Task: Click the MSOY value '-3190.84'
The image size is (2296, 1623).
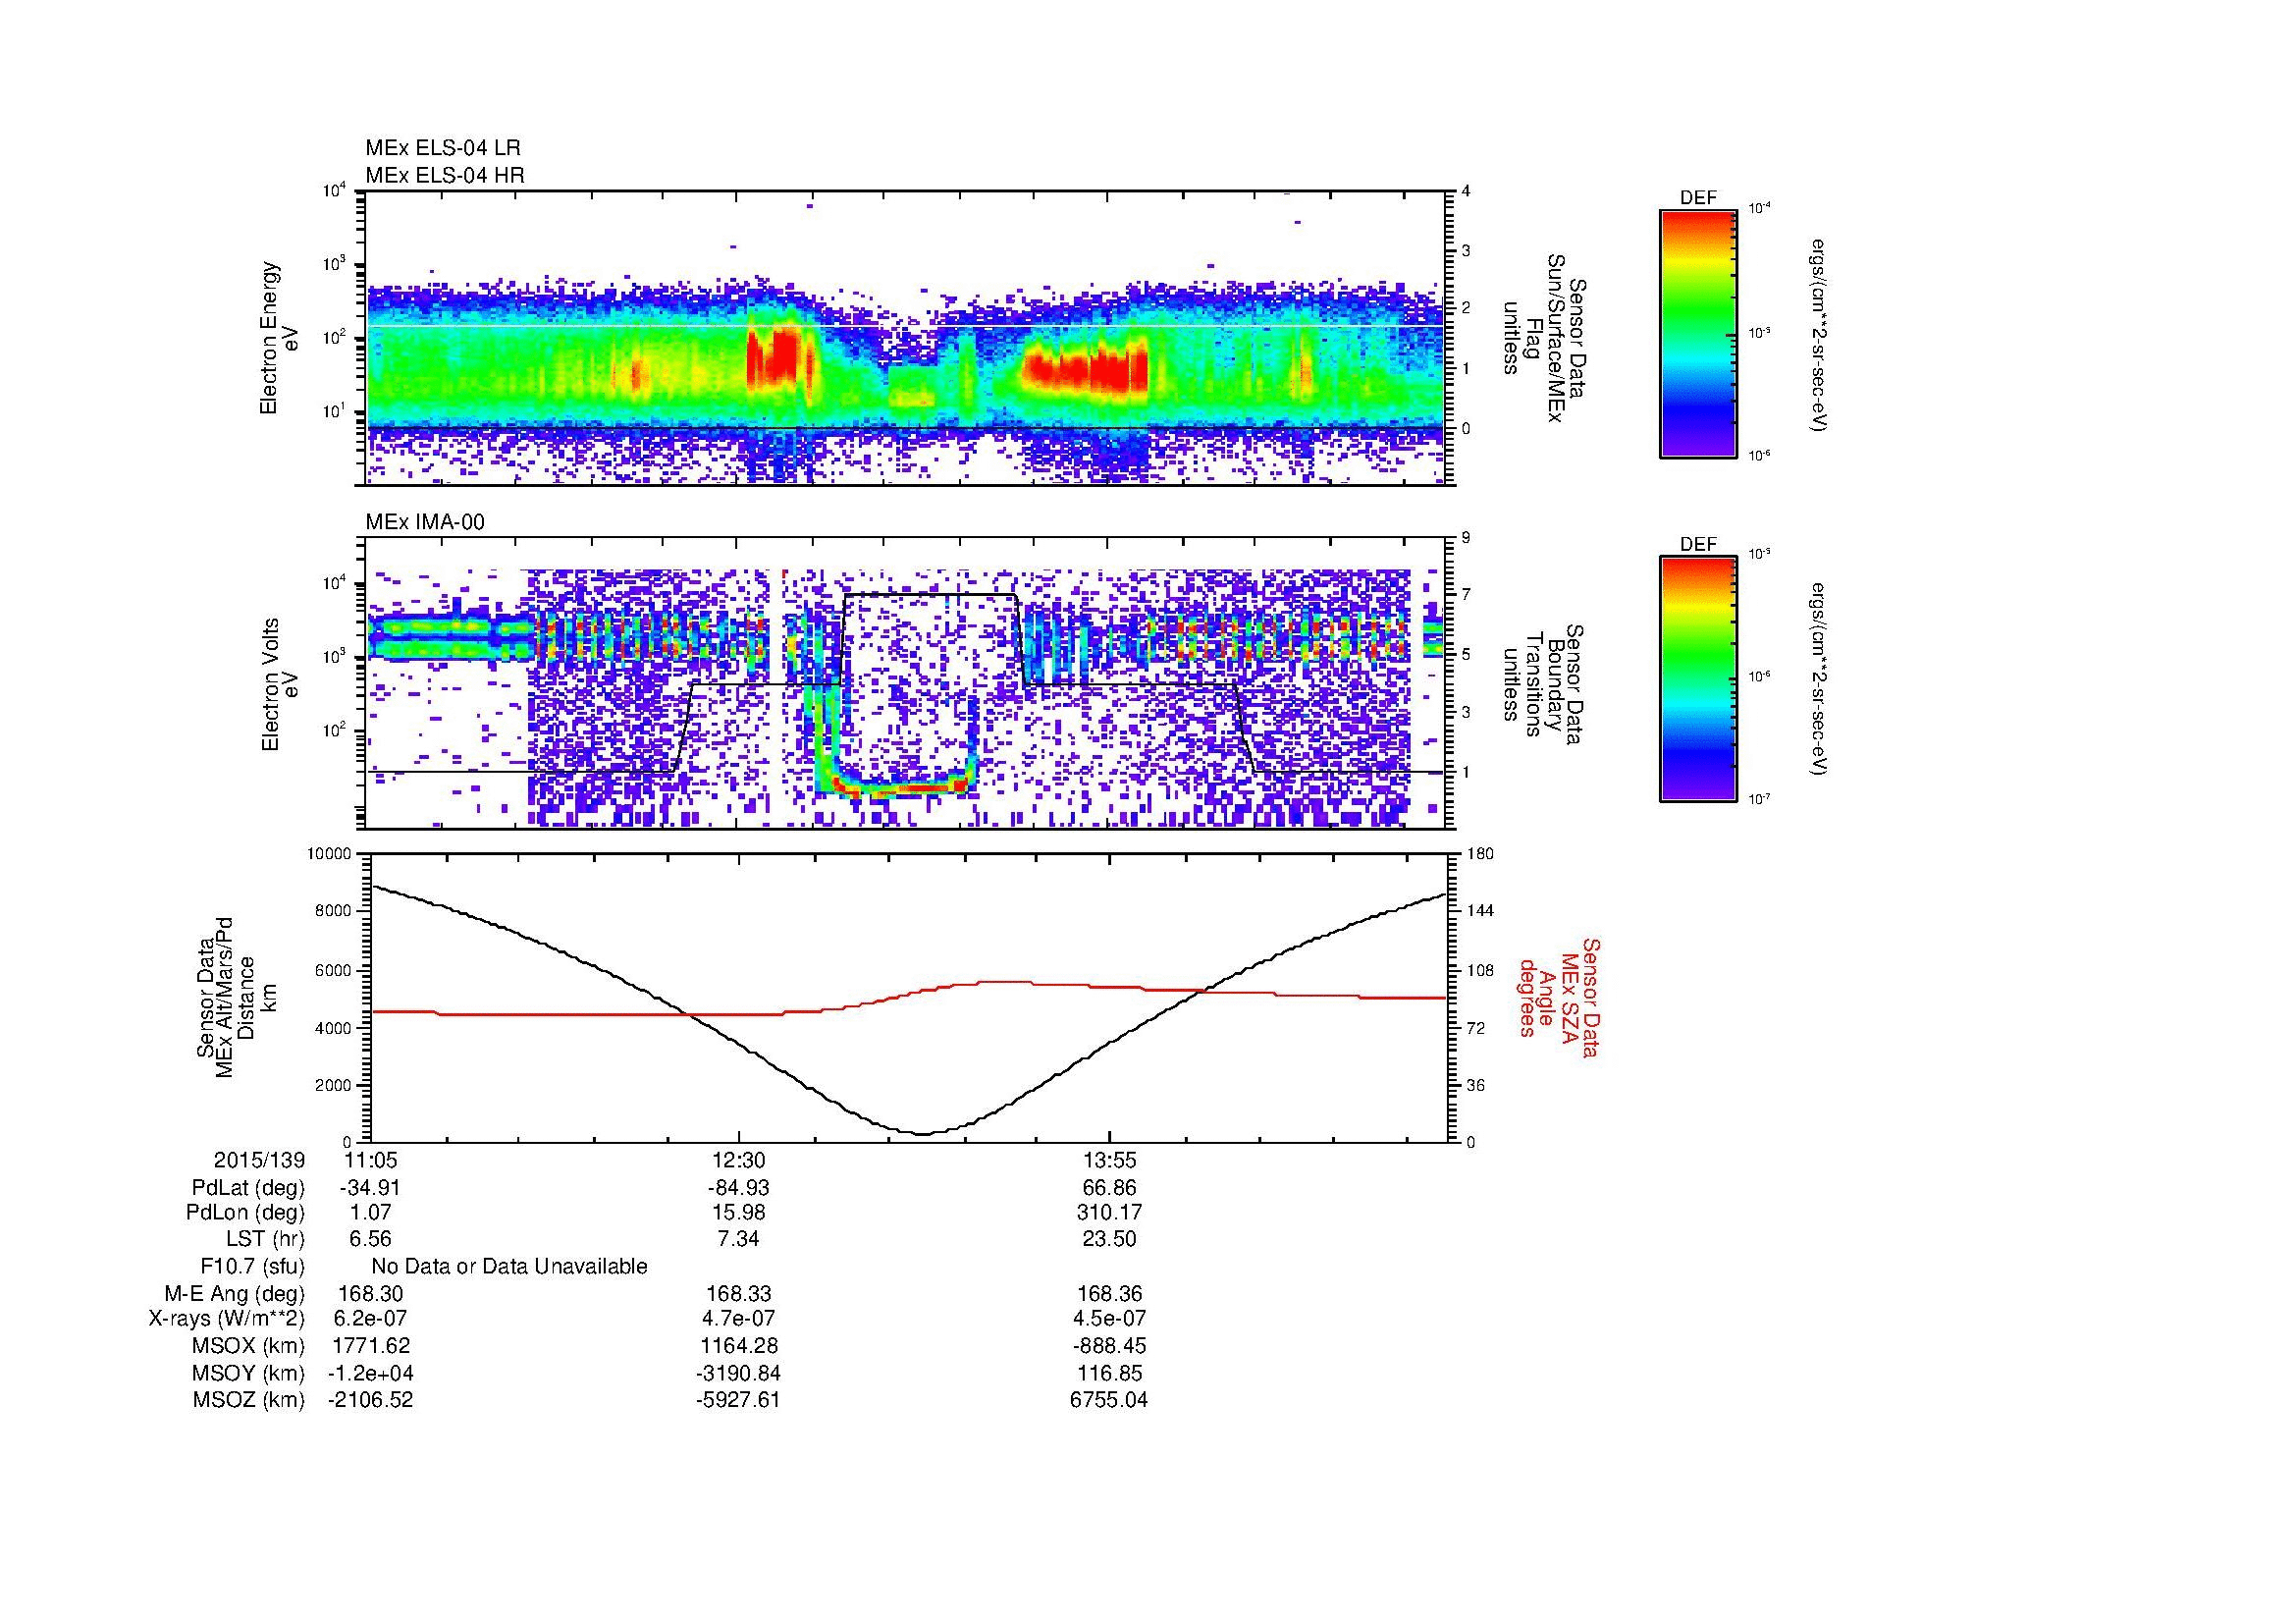Action: click(739, 1373)
